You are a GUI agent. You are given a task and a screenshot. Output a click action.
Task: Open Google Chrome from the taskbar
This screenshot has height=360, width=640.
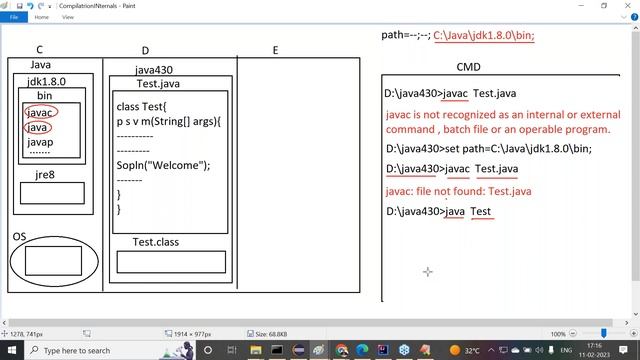point(342,350)
